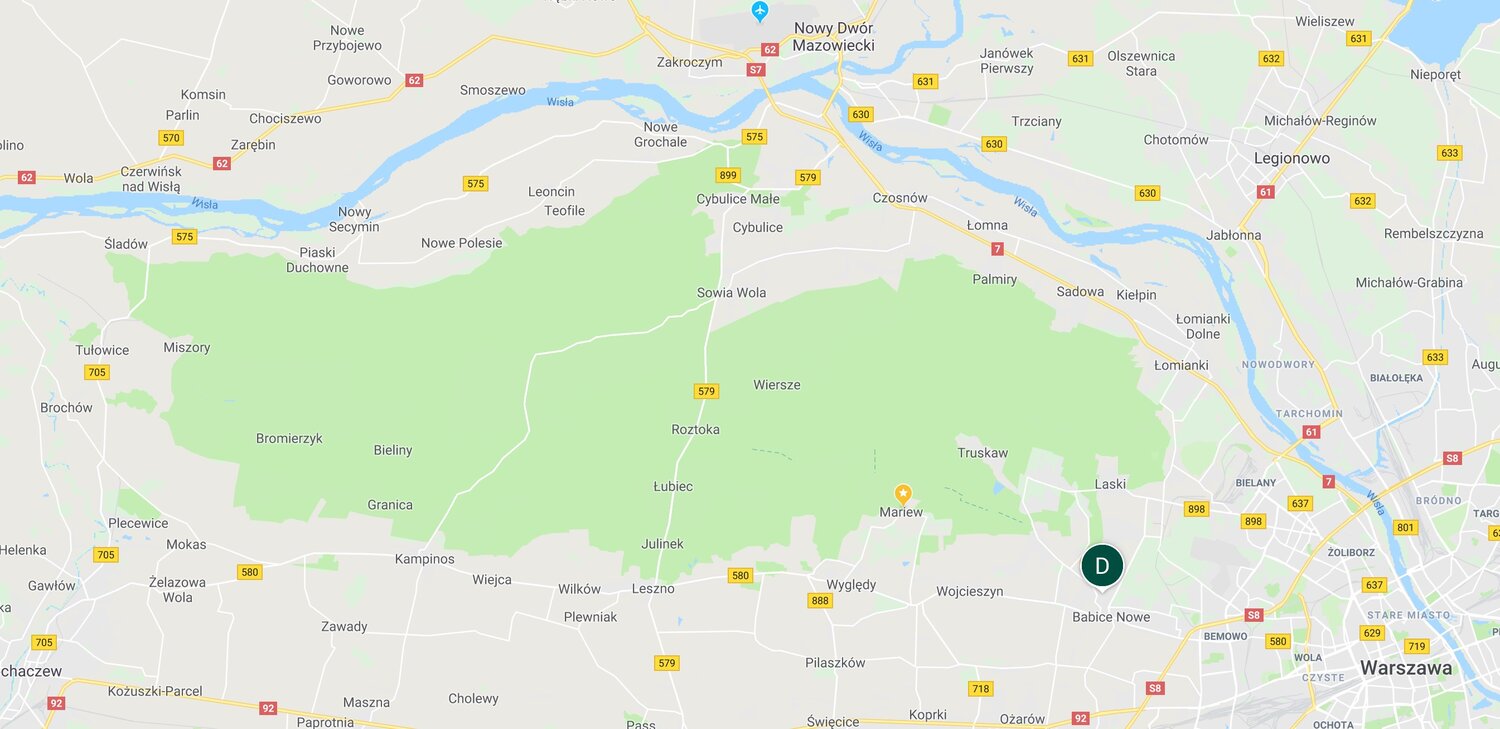
Task: Click the Babice Nowe place label
Action: [x=1111, y=617]
